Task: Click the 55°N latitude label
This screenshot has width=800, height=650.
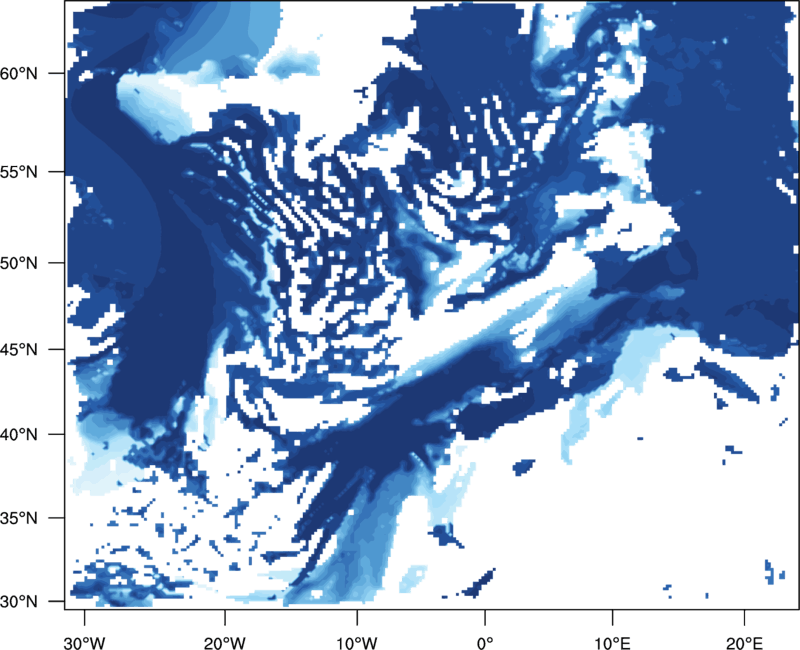Action: tap(19, 172)
